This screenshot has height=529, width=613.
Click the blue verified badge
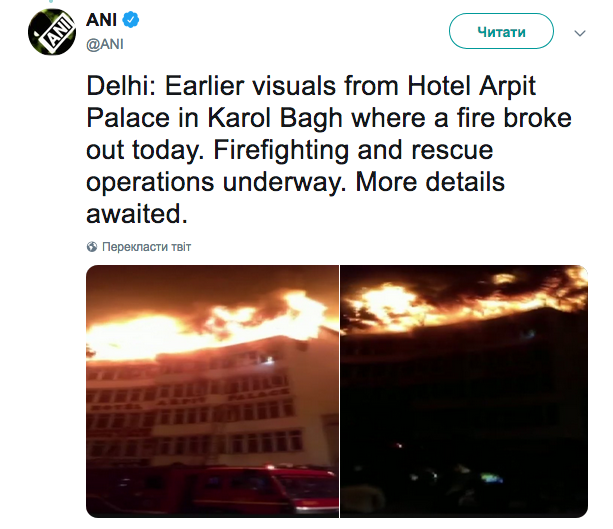pyautogui.click(x=131, y=20)
